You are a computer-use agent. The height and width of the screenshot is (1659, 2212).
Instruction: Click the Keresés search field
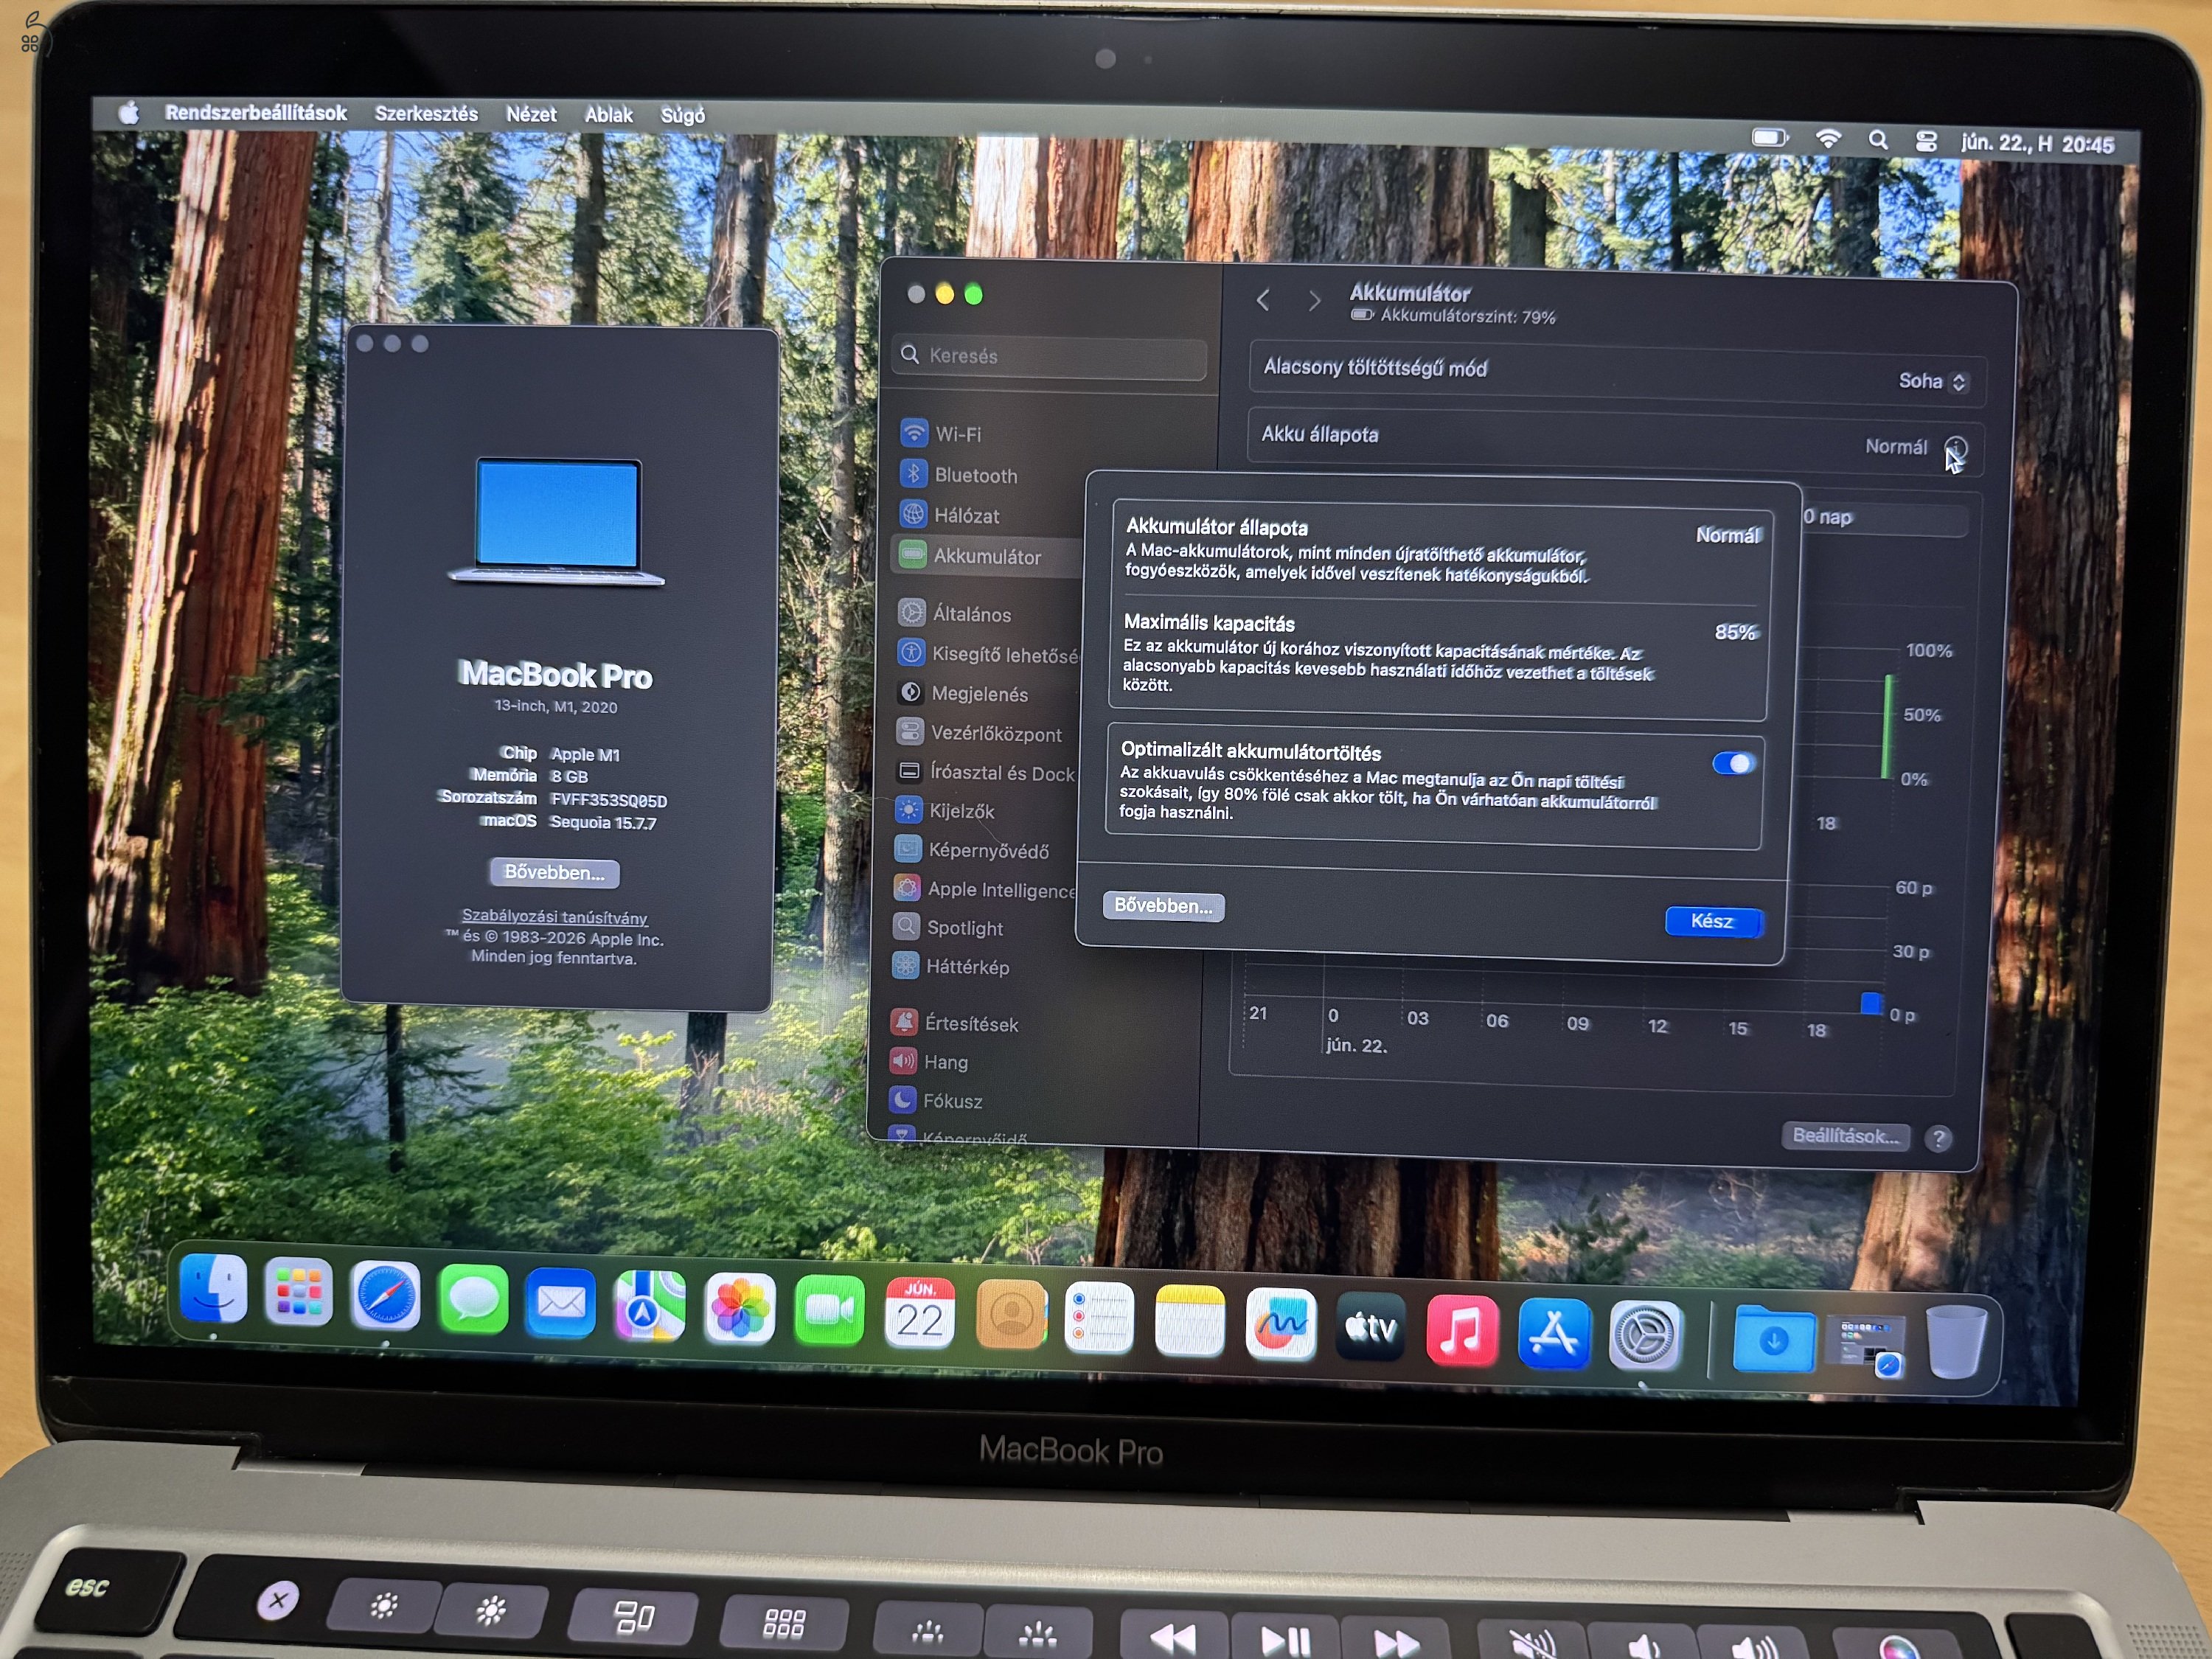[x=1049, y=356]
